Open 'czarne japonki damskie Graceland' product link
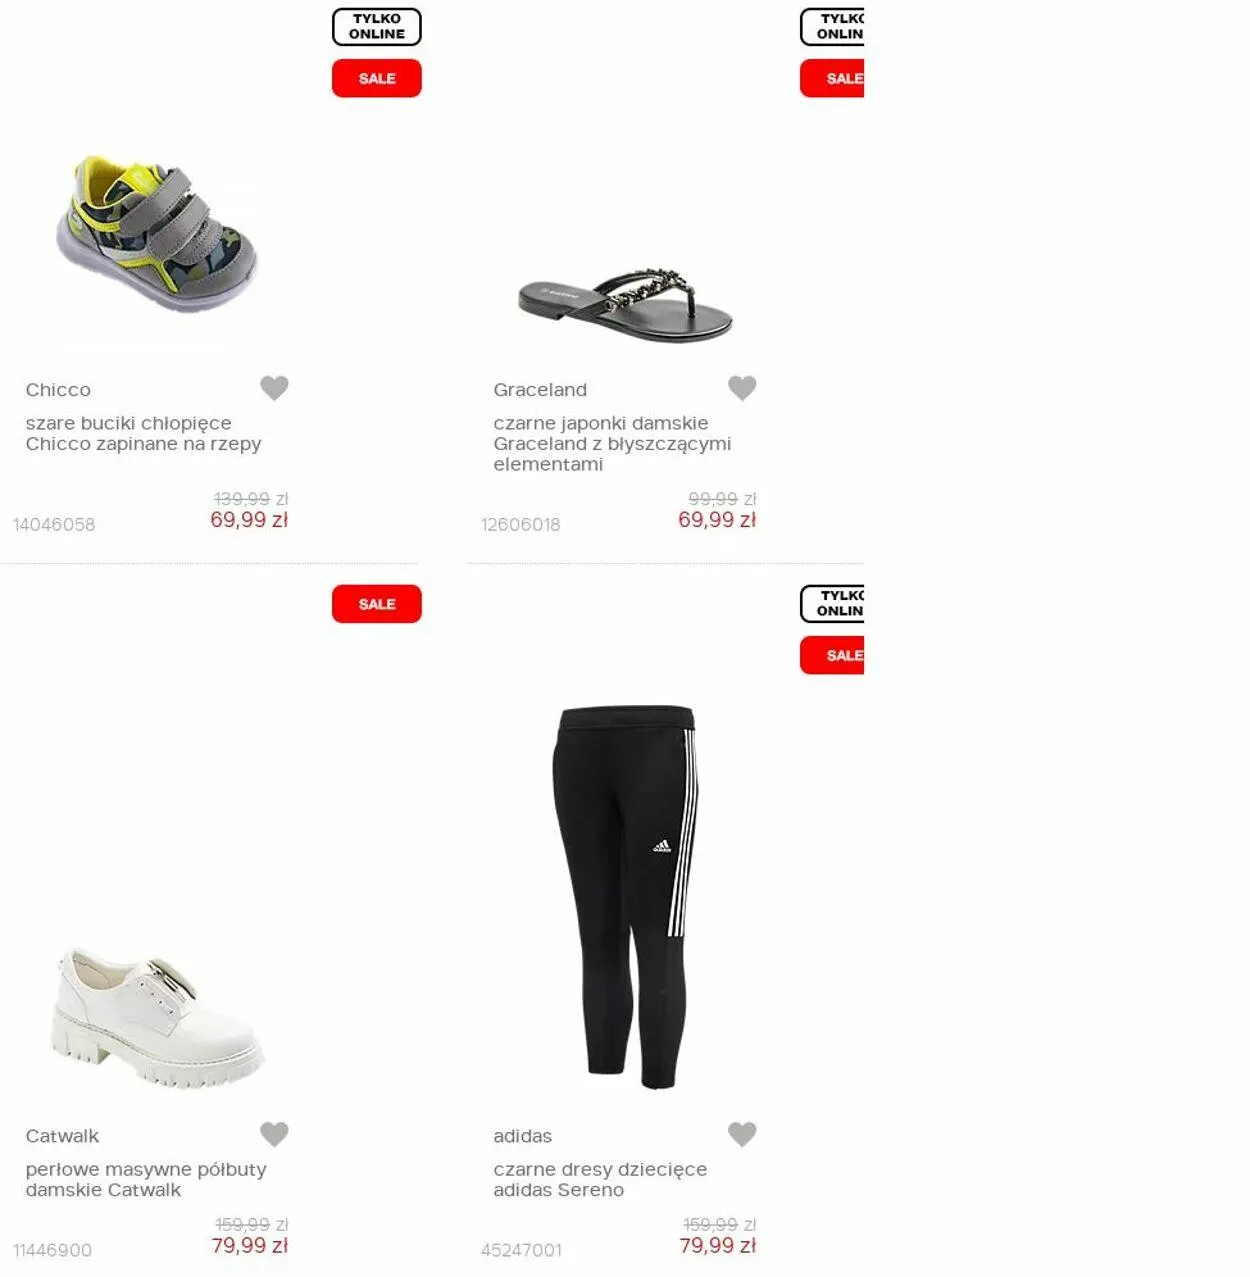Screen dimensions: 1250x1277 [612, 444]
